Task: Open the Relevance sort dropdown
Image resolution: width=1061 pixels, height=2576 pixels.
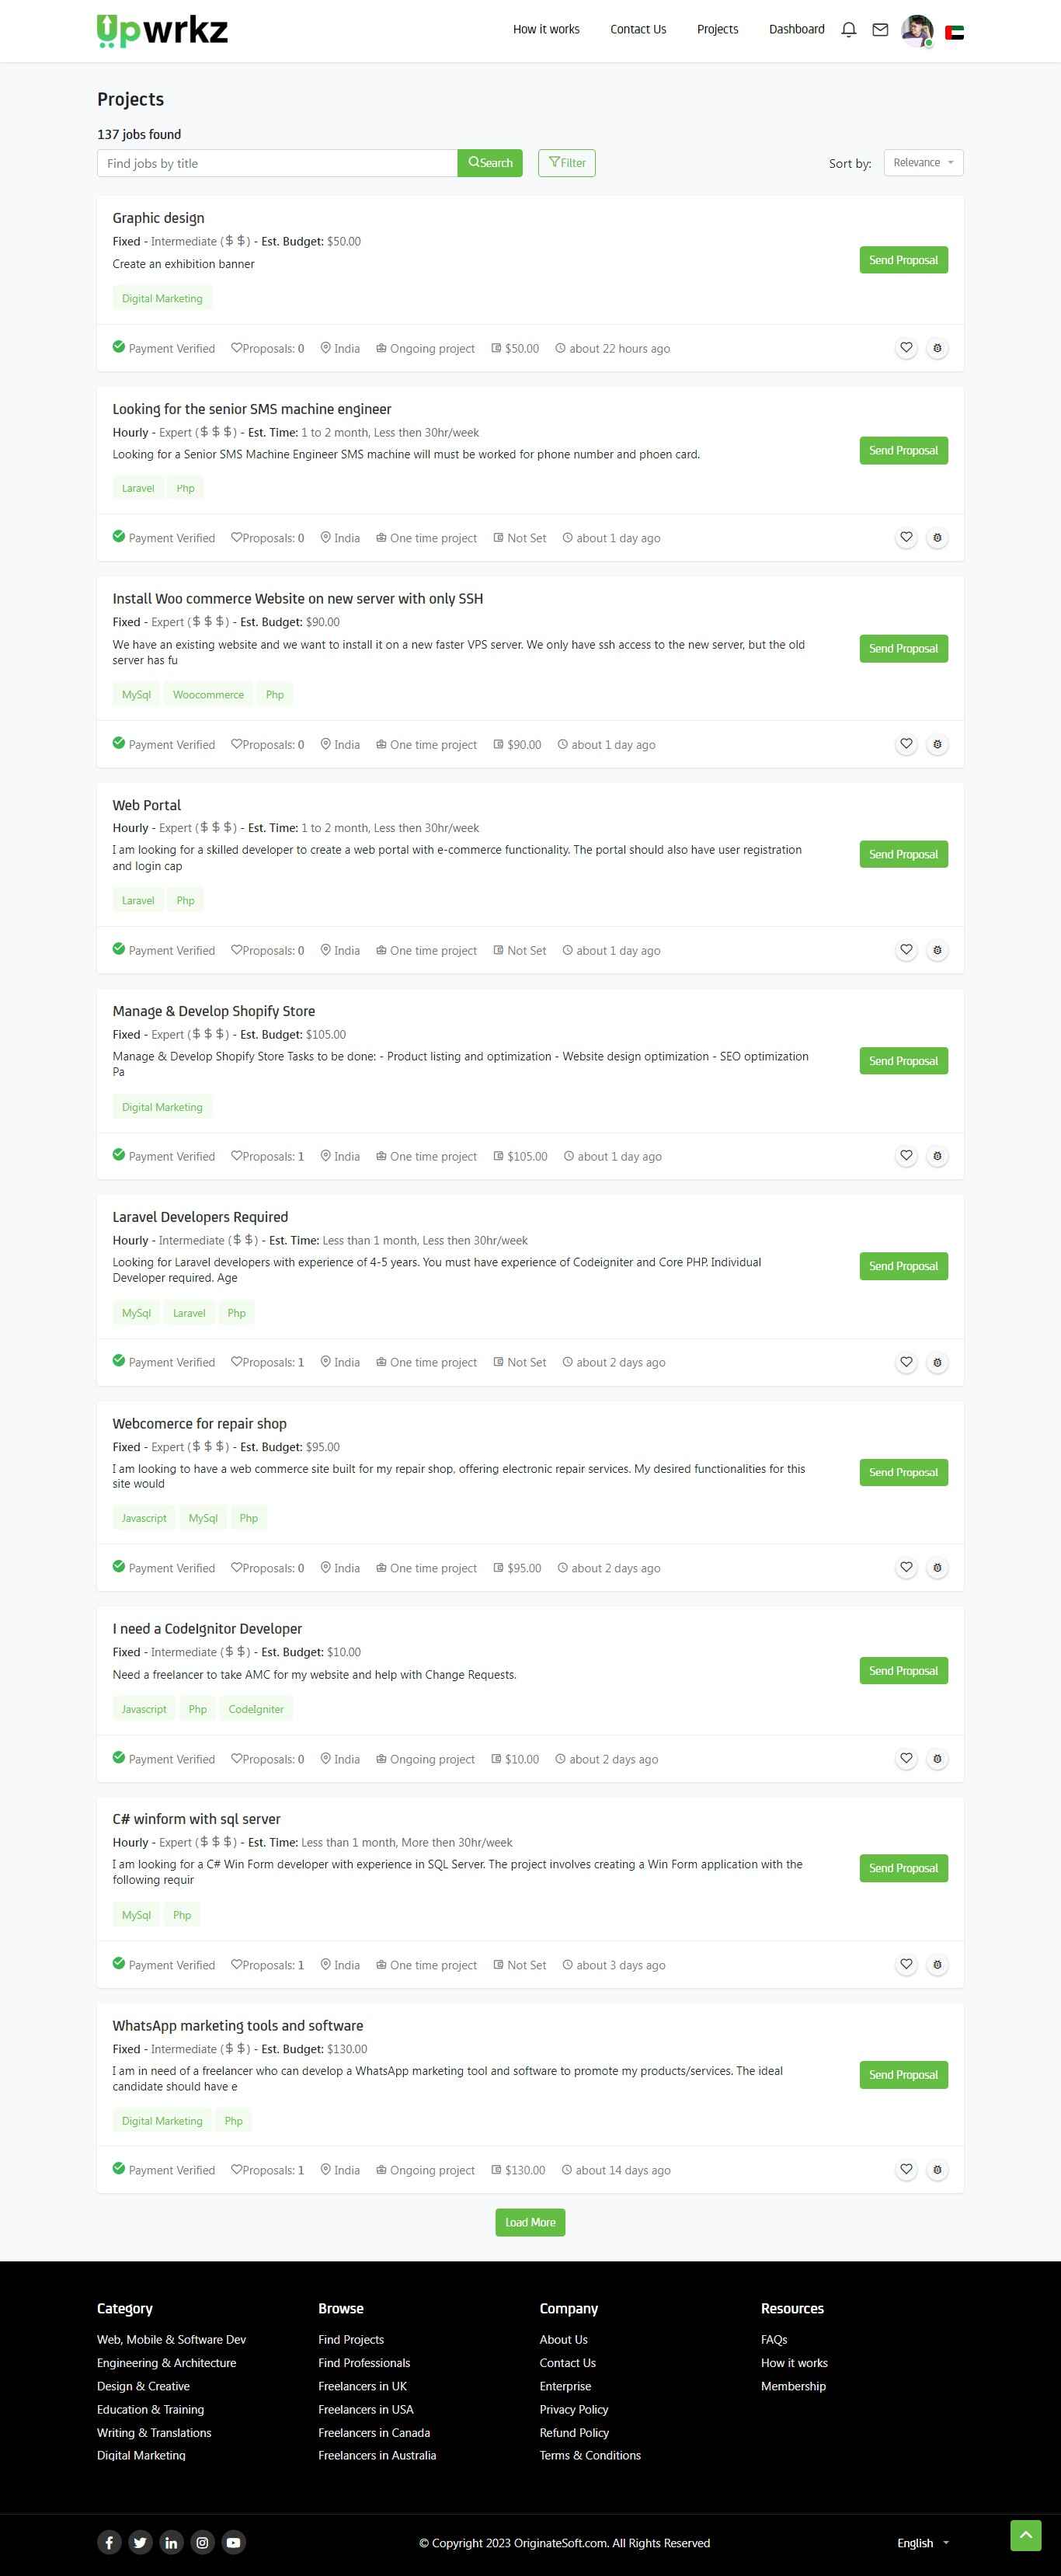Action: tap(923, 163)
